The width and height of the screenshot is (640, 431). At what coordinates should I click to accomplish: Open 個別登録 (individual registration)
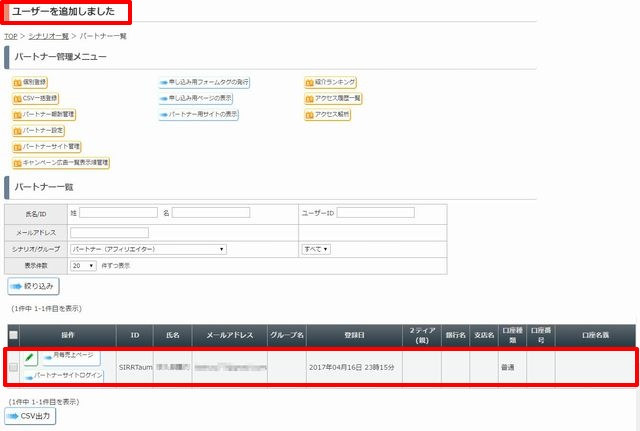click(30, 82)
